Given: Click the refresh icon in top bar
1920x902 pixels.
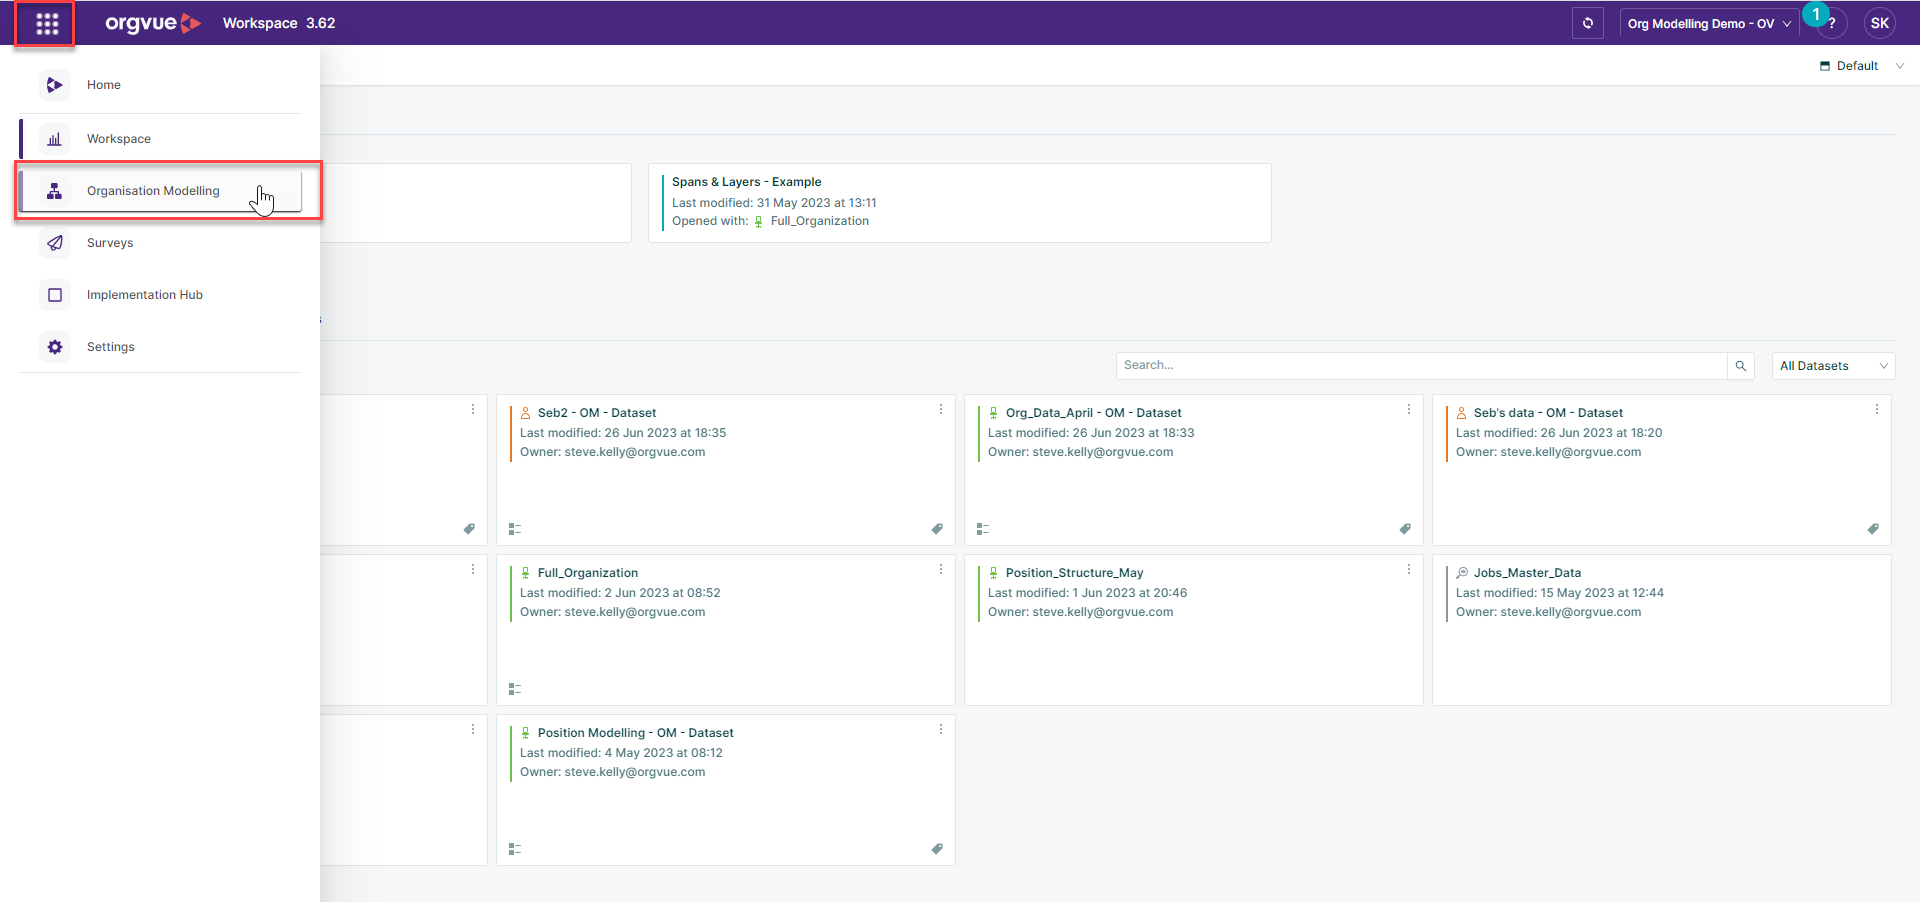Looking at the screenshot, I should tap(1587, 23).
